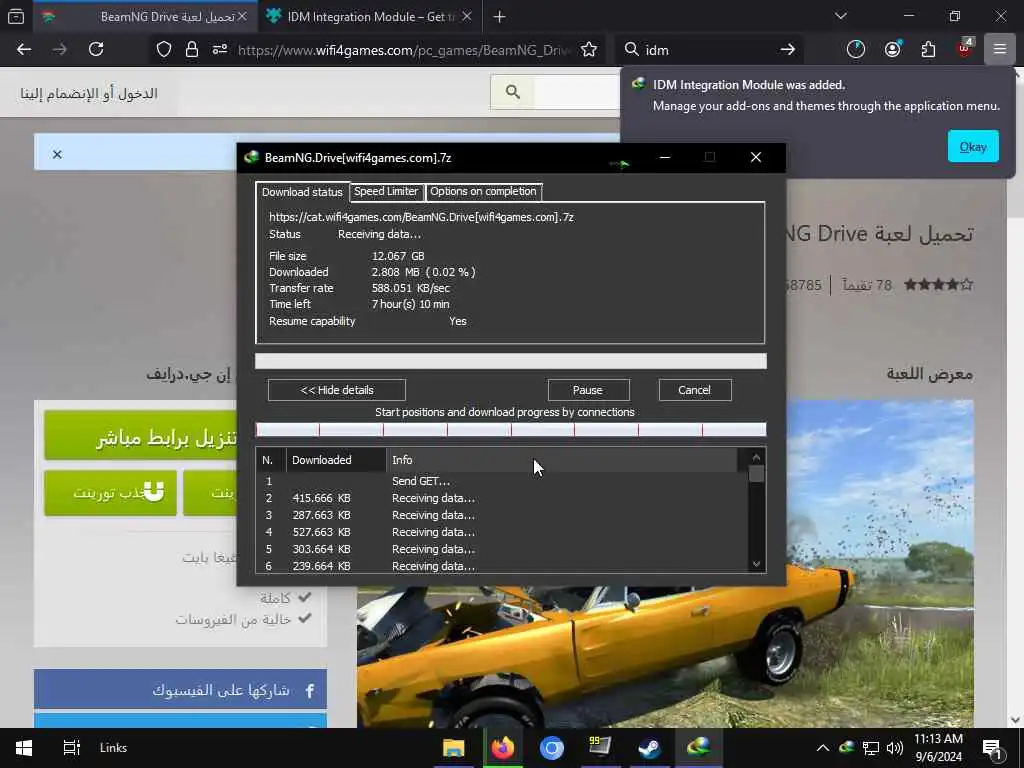Click the main download progress bar
Screen dimensions: 1024x768
click(511, 361)
